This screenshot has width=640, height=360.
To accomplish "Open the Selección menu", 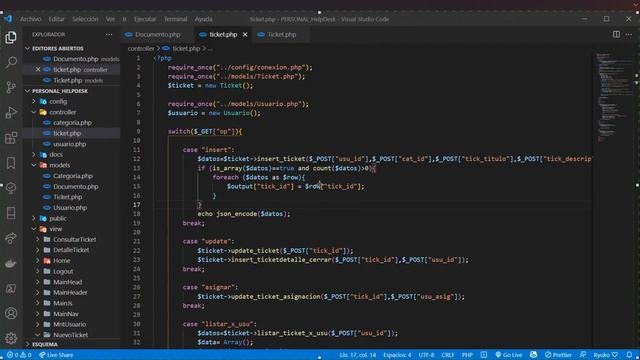I will tap(85, 19).
